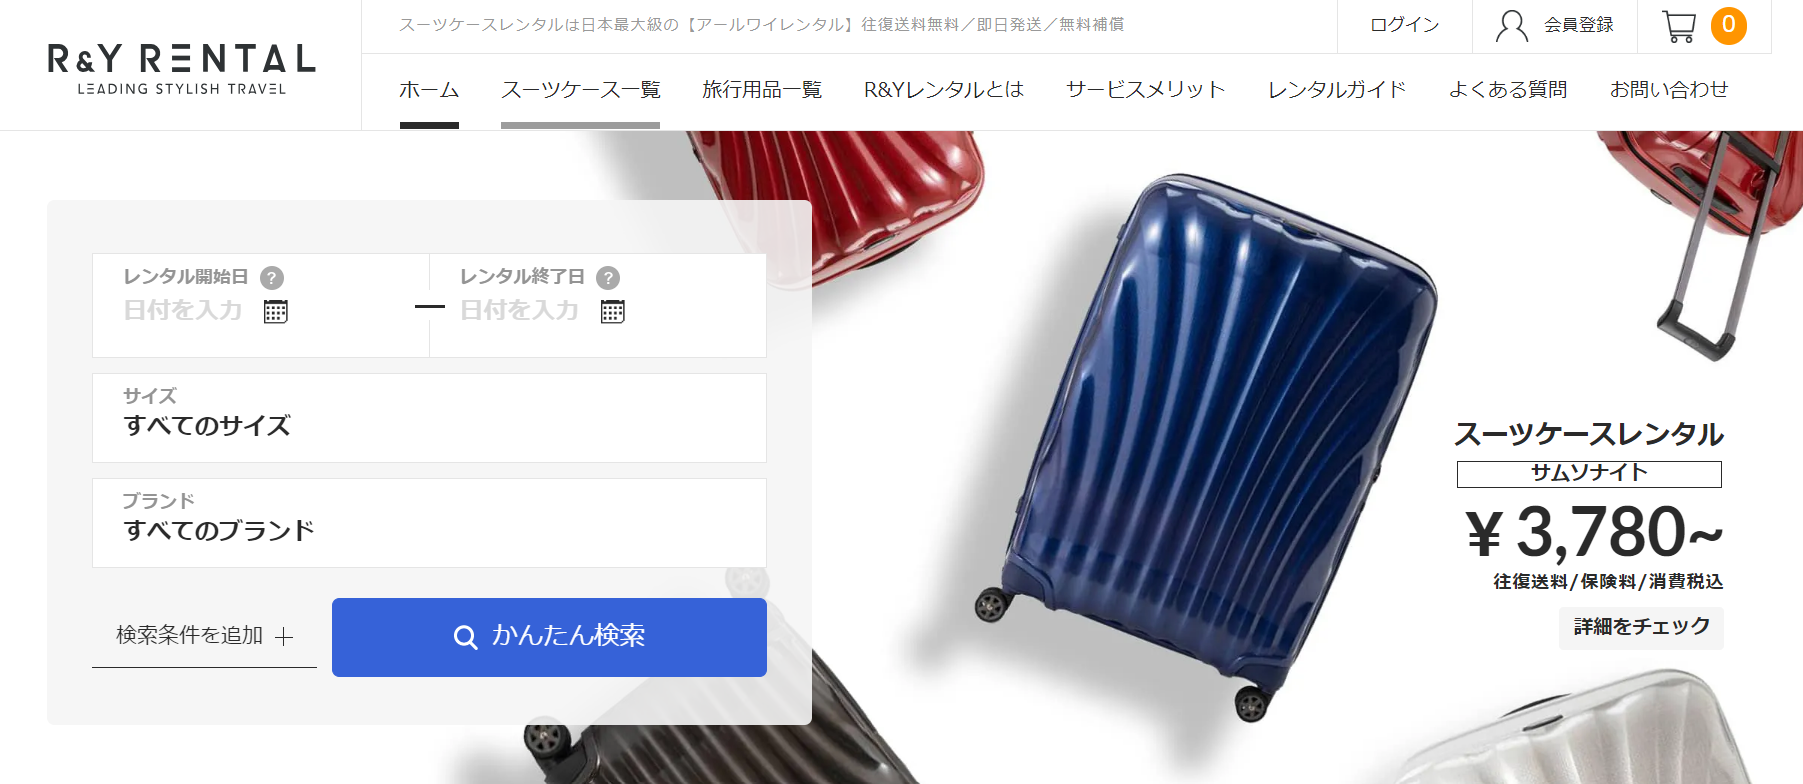The image size is (1803, 784).
Task: Click the member registration person icon
Action: coord(1511,26)
